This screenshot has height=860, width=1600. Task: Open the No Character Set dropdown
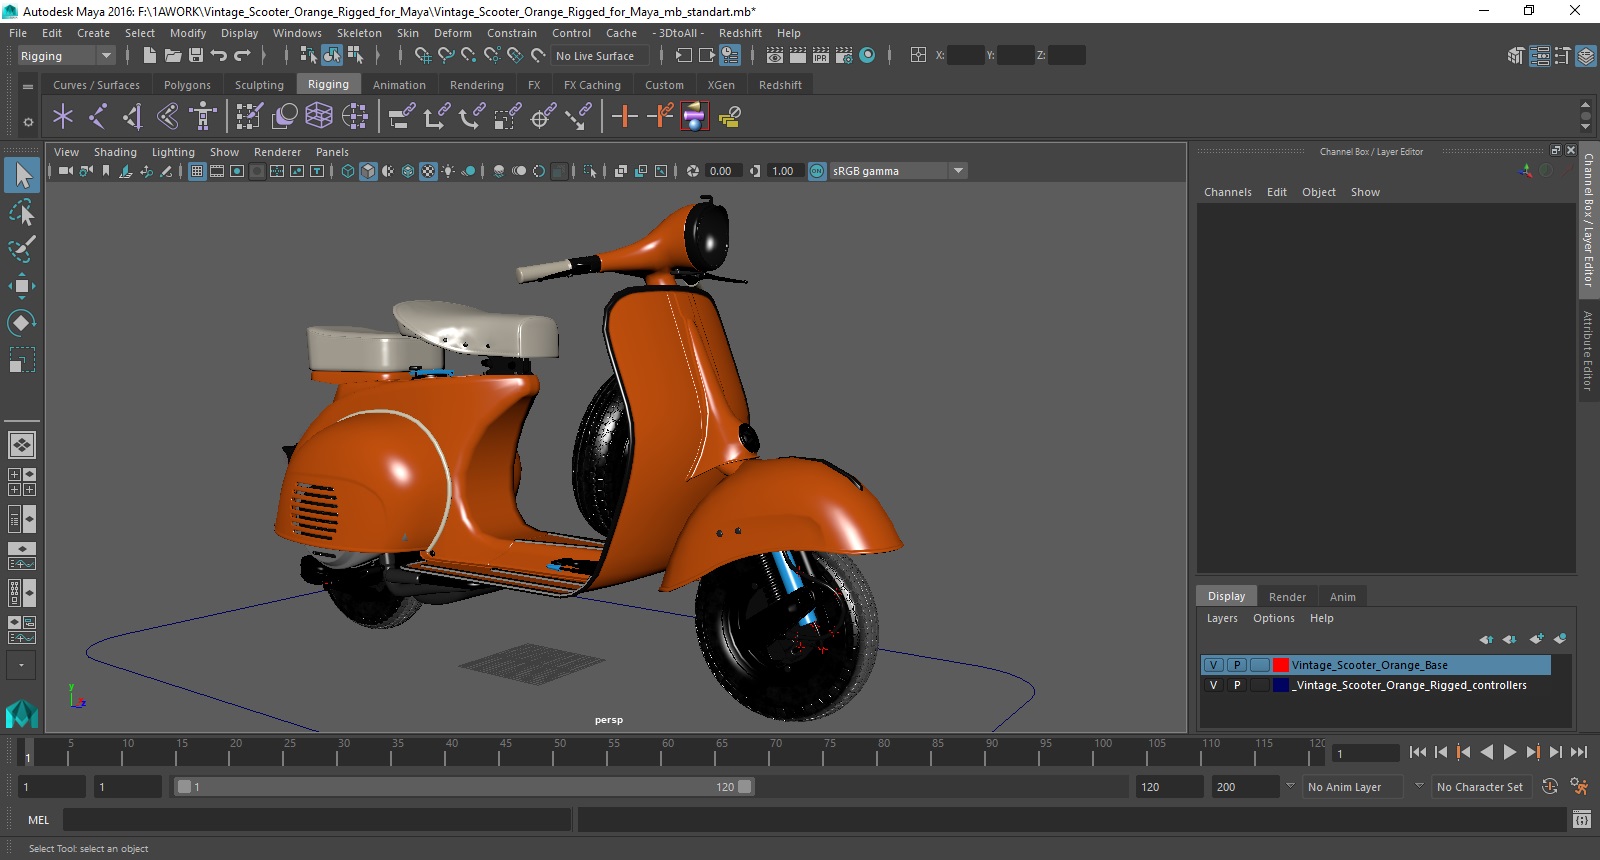pyautogui.click(x=1482, y=787)
